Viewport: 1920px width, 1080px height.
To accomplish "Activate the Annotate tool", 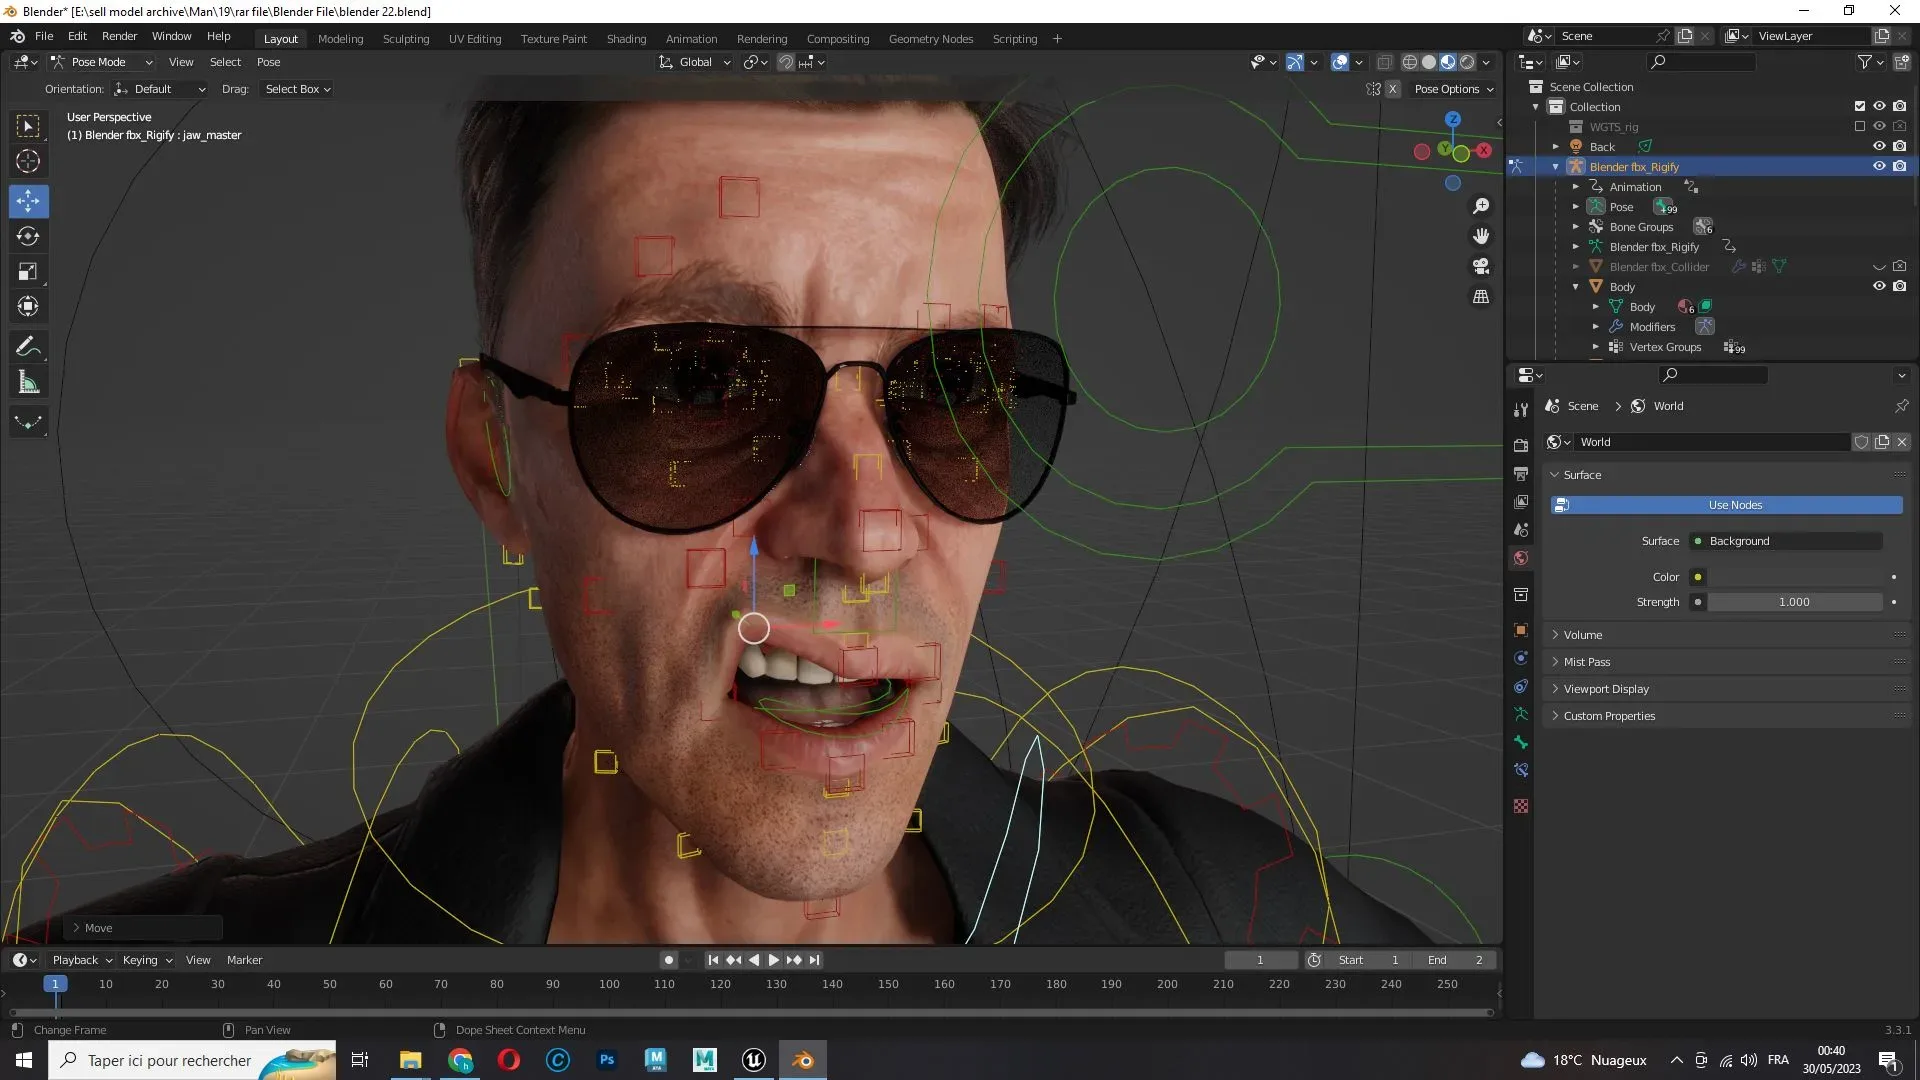I will (28, 347).
